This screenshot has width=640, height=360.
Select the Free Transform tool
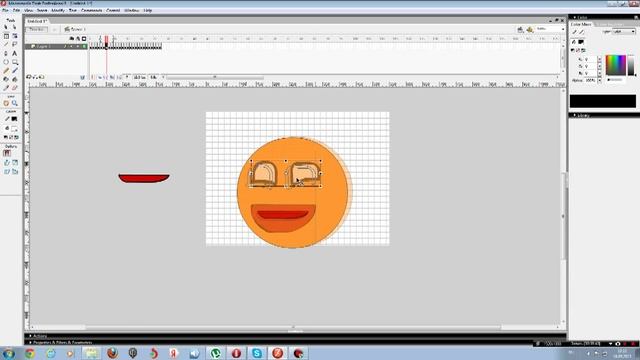6,36
